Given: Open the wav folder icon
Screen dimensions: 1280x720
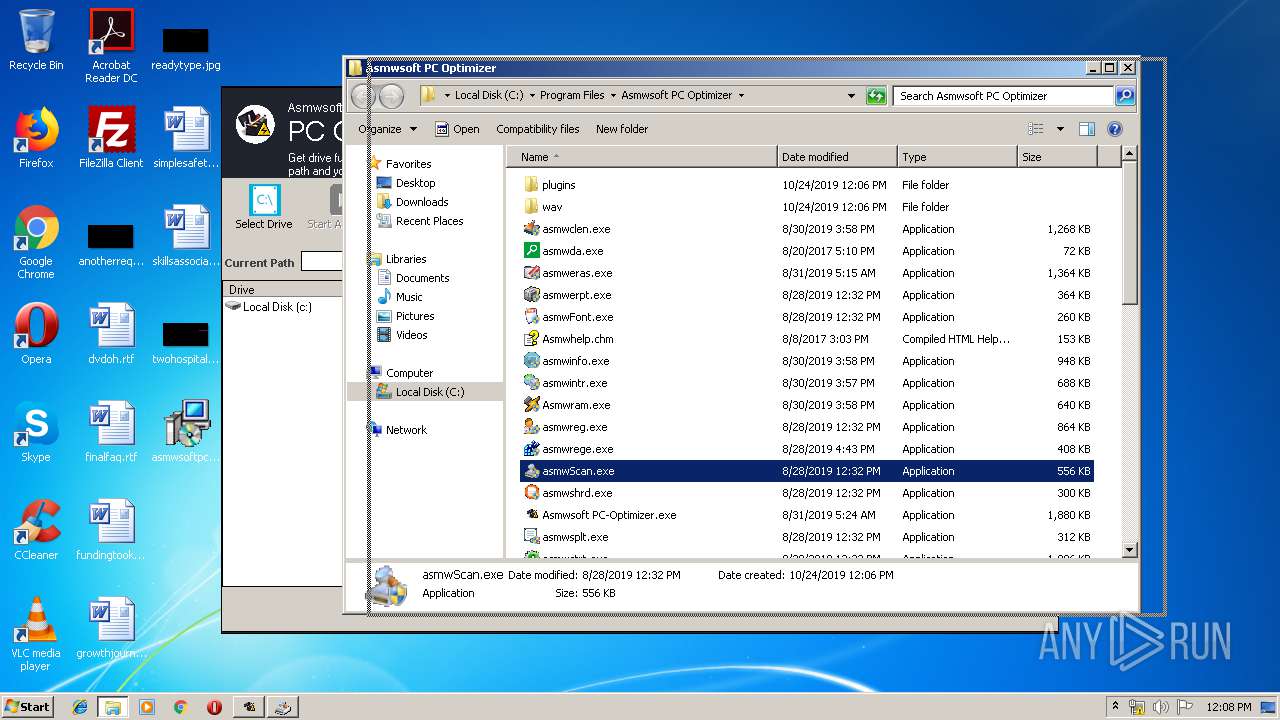Looking at the screenshot, I should point(532,207).
